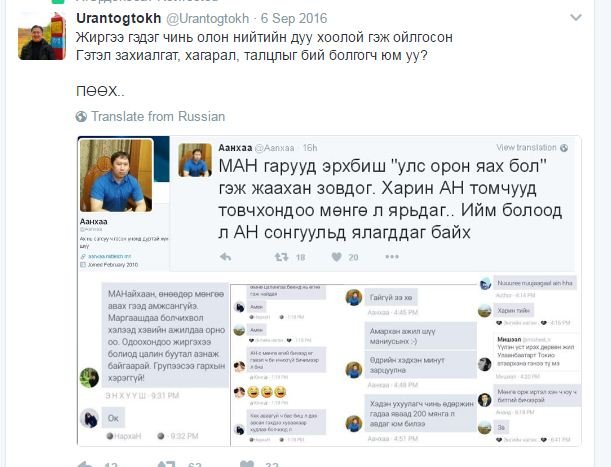Click Translate from Russian
Image resolution: width=611 pixels, height=467 pixels.
158,117
